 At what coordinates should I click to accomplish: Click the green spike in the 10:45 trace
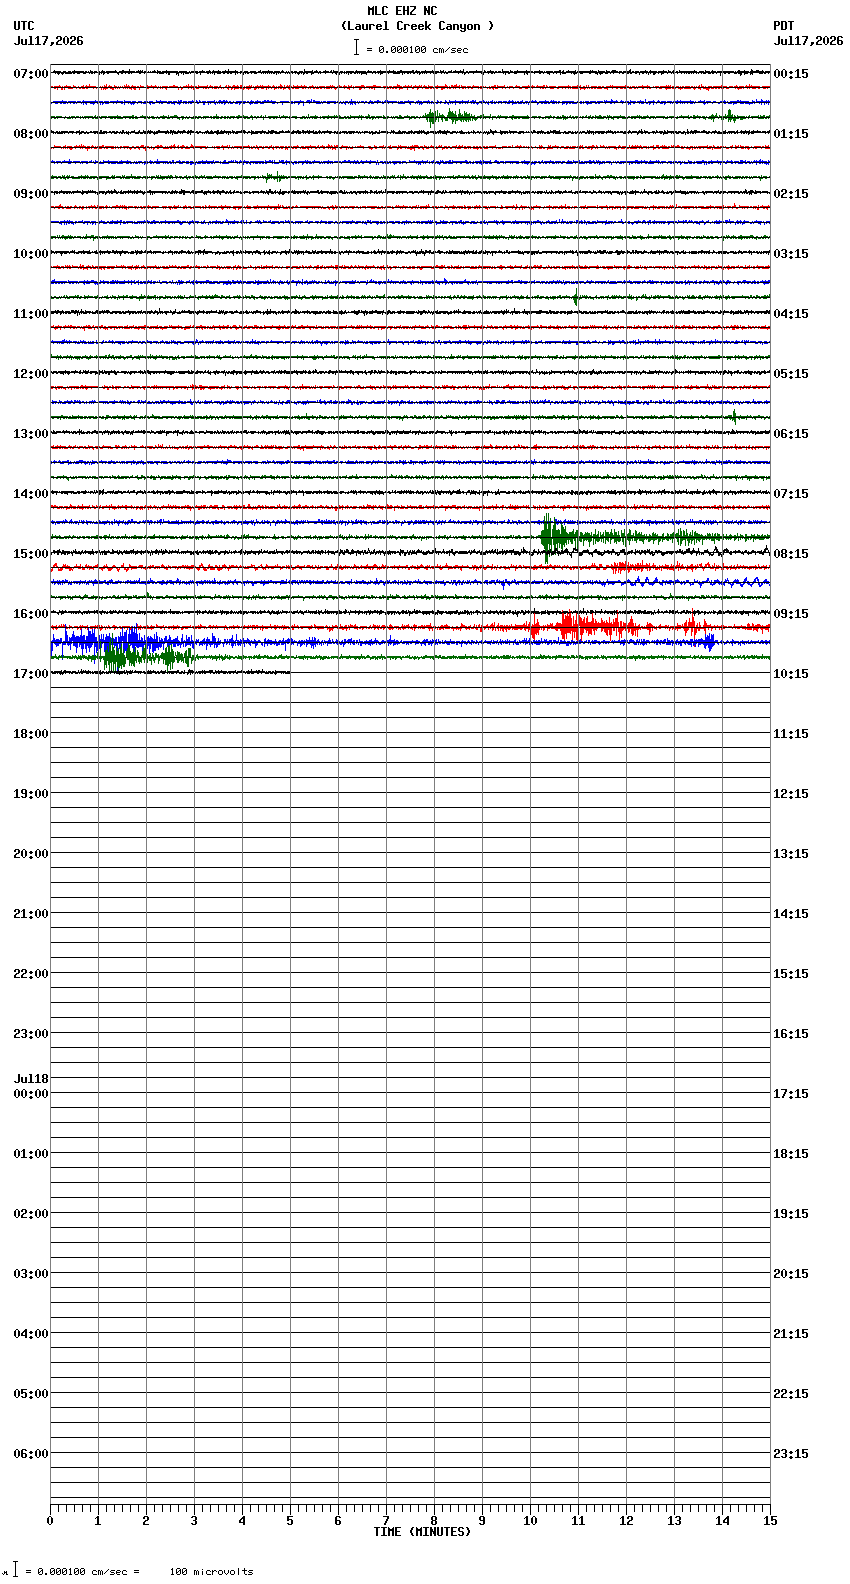point(575,297)
